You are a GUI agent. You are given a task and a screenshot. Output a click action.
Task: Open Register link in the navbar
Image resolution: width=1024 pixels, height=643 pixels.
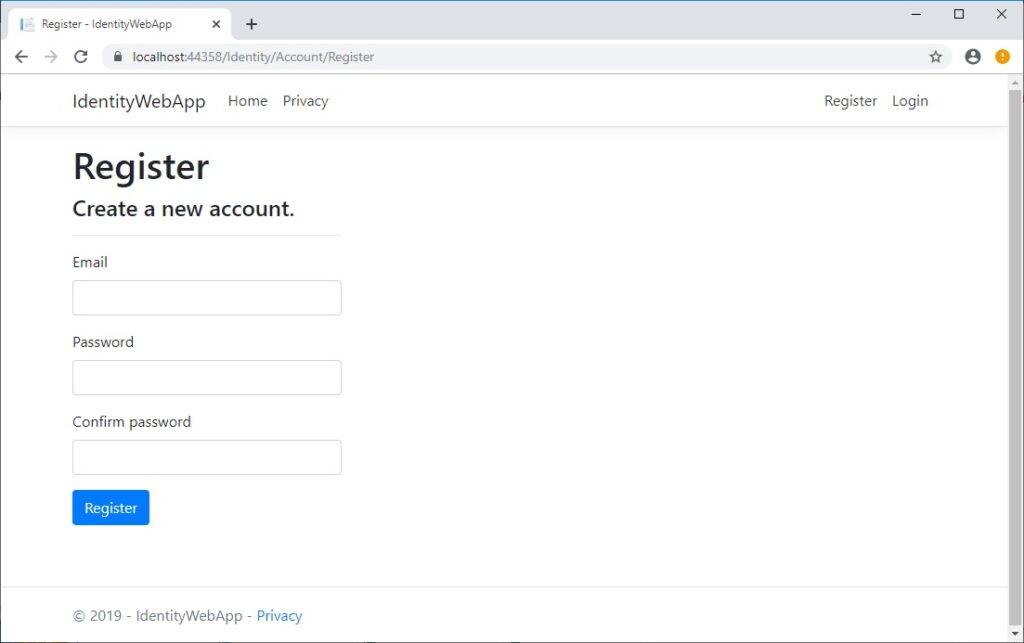pos(850,101)
